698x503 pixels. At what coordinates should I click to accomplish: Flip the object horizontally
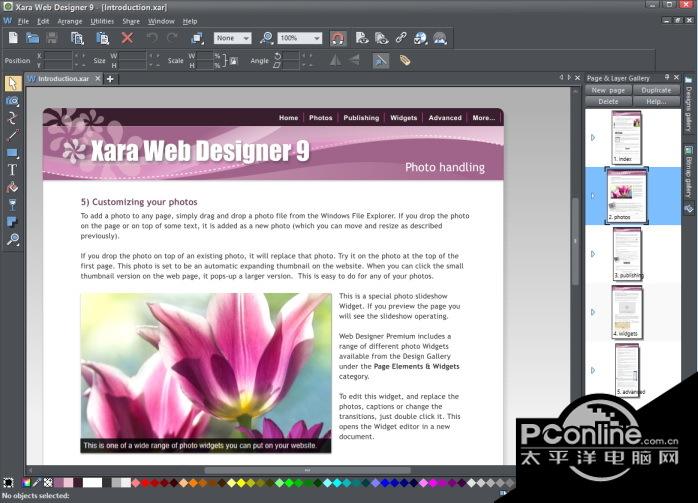(335, 61)
